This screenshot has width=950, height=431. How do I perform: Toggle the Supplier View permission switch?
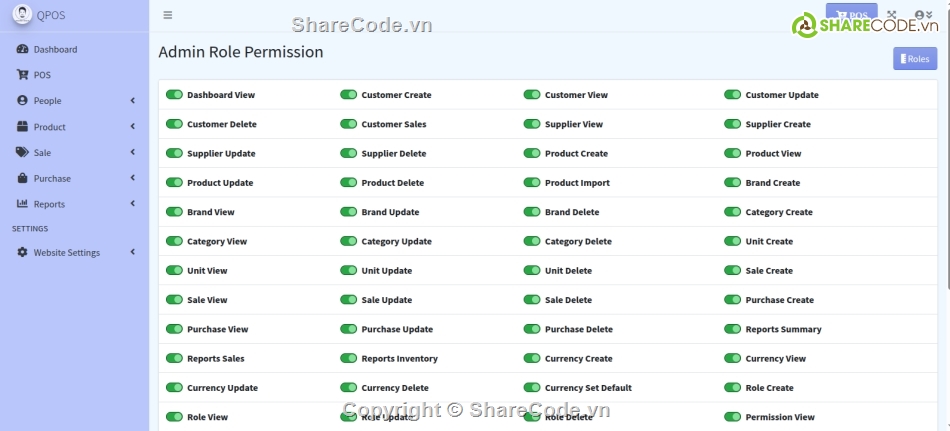tap(532, 124)
